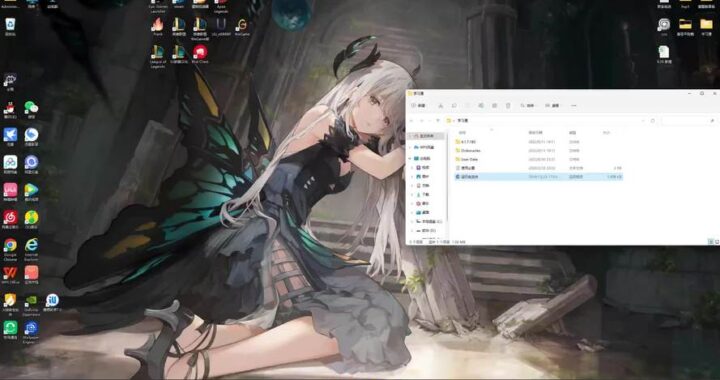Open the Sort dropdown in Explorer toolbar

click(x=527, y=106)
